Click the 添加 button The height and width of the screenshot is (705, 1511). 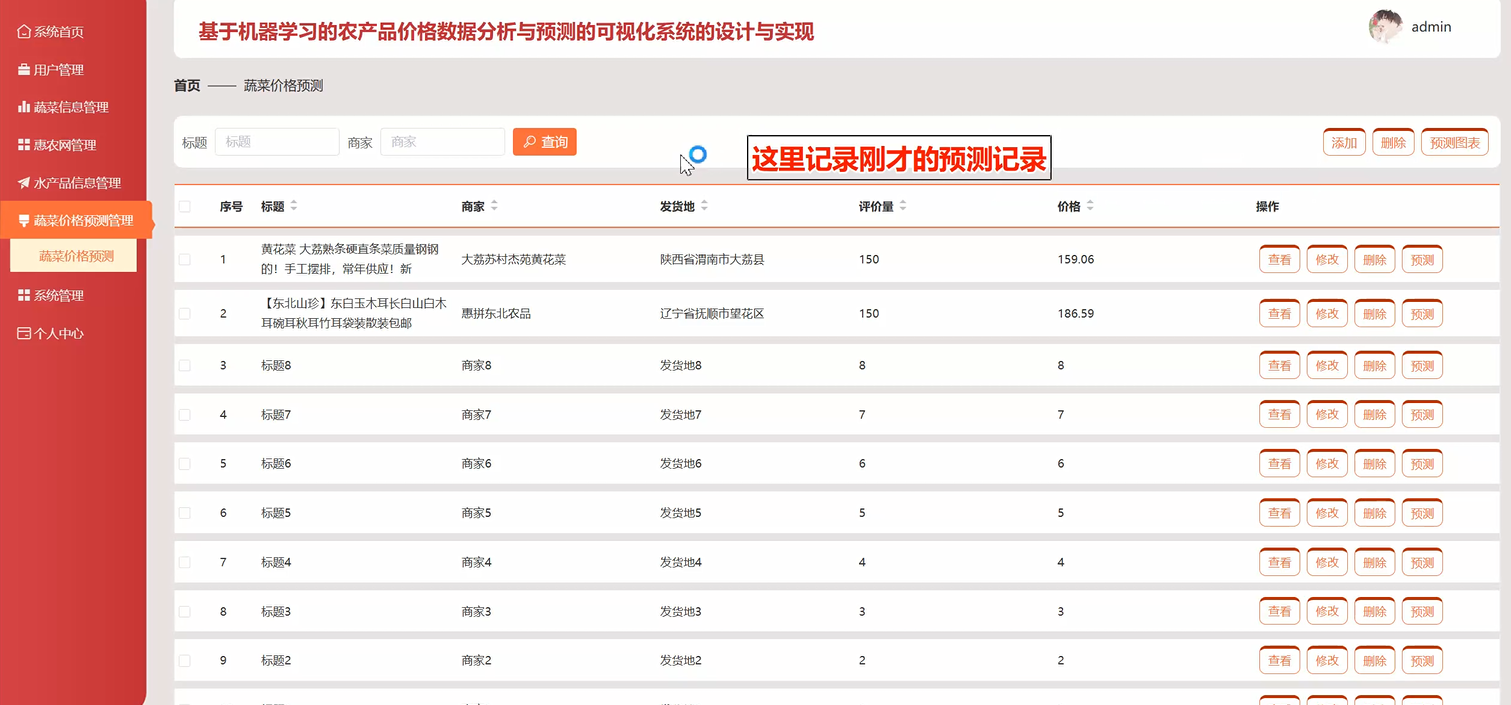(x=1344, y=143)
